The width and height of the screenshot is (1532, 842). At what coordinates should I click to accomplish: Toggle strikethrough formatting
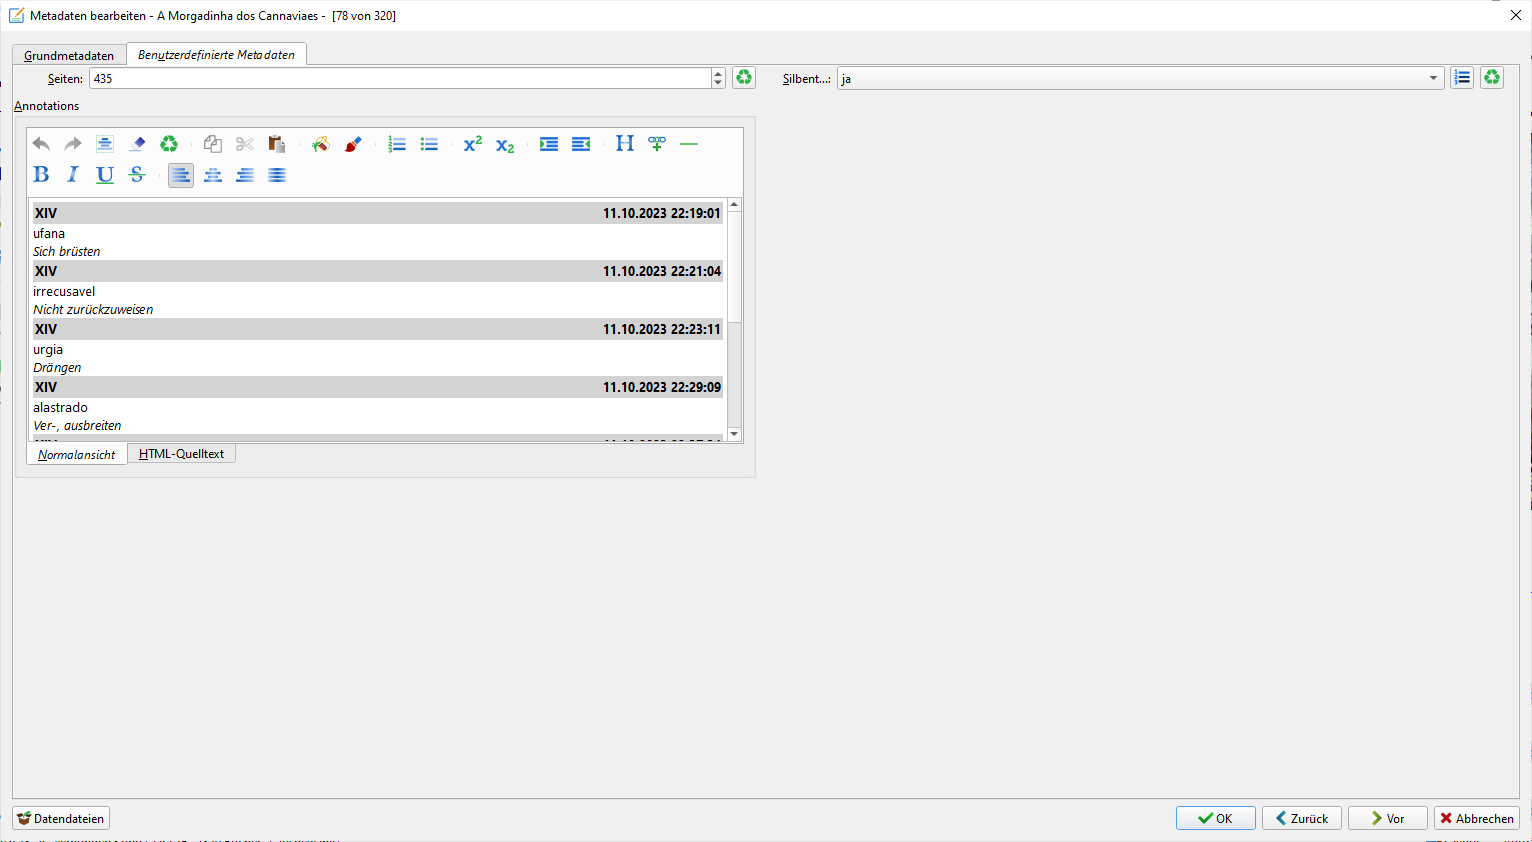[x=137, y=175]
